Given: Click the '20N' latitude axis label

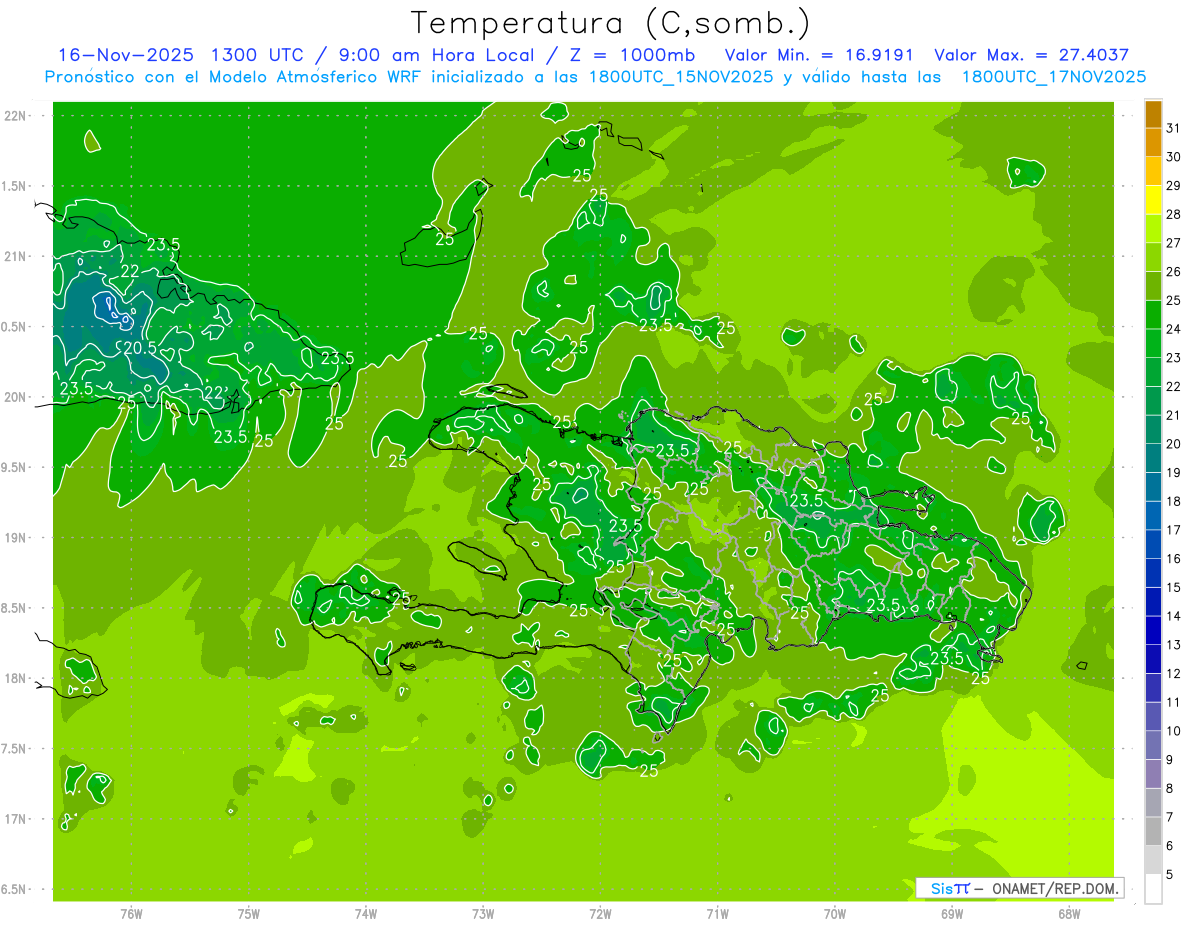Looking at the screenshot, I should click(16, 397).
